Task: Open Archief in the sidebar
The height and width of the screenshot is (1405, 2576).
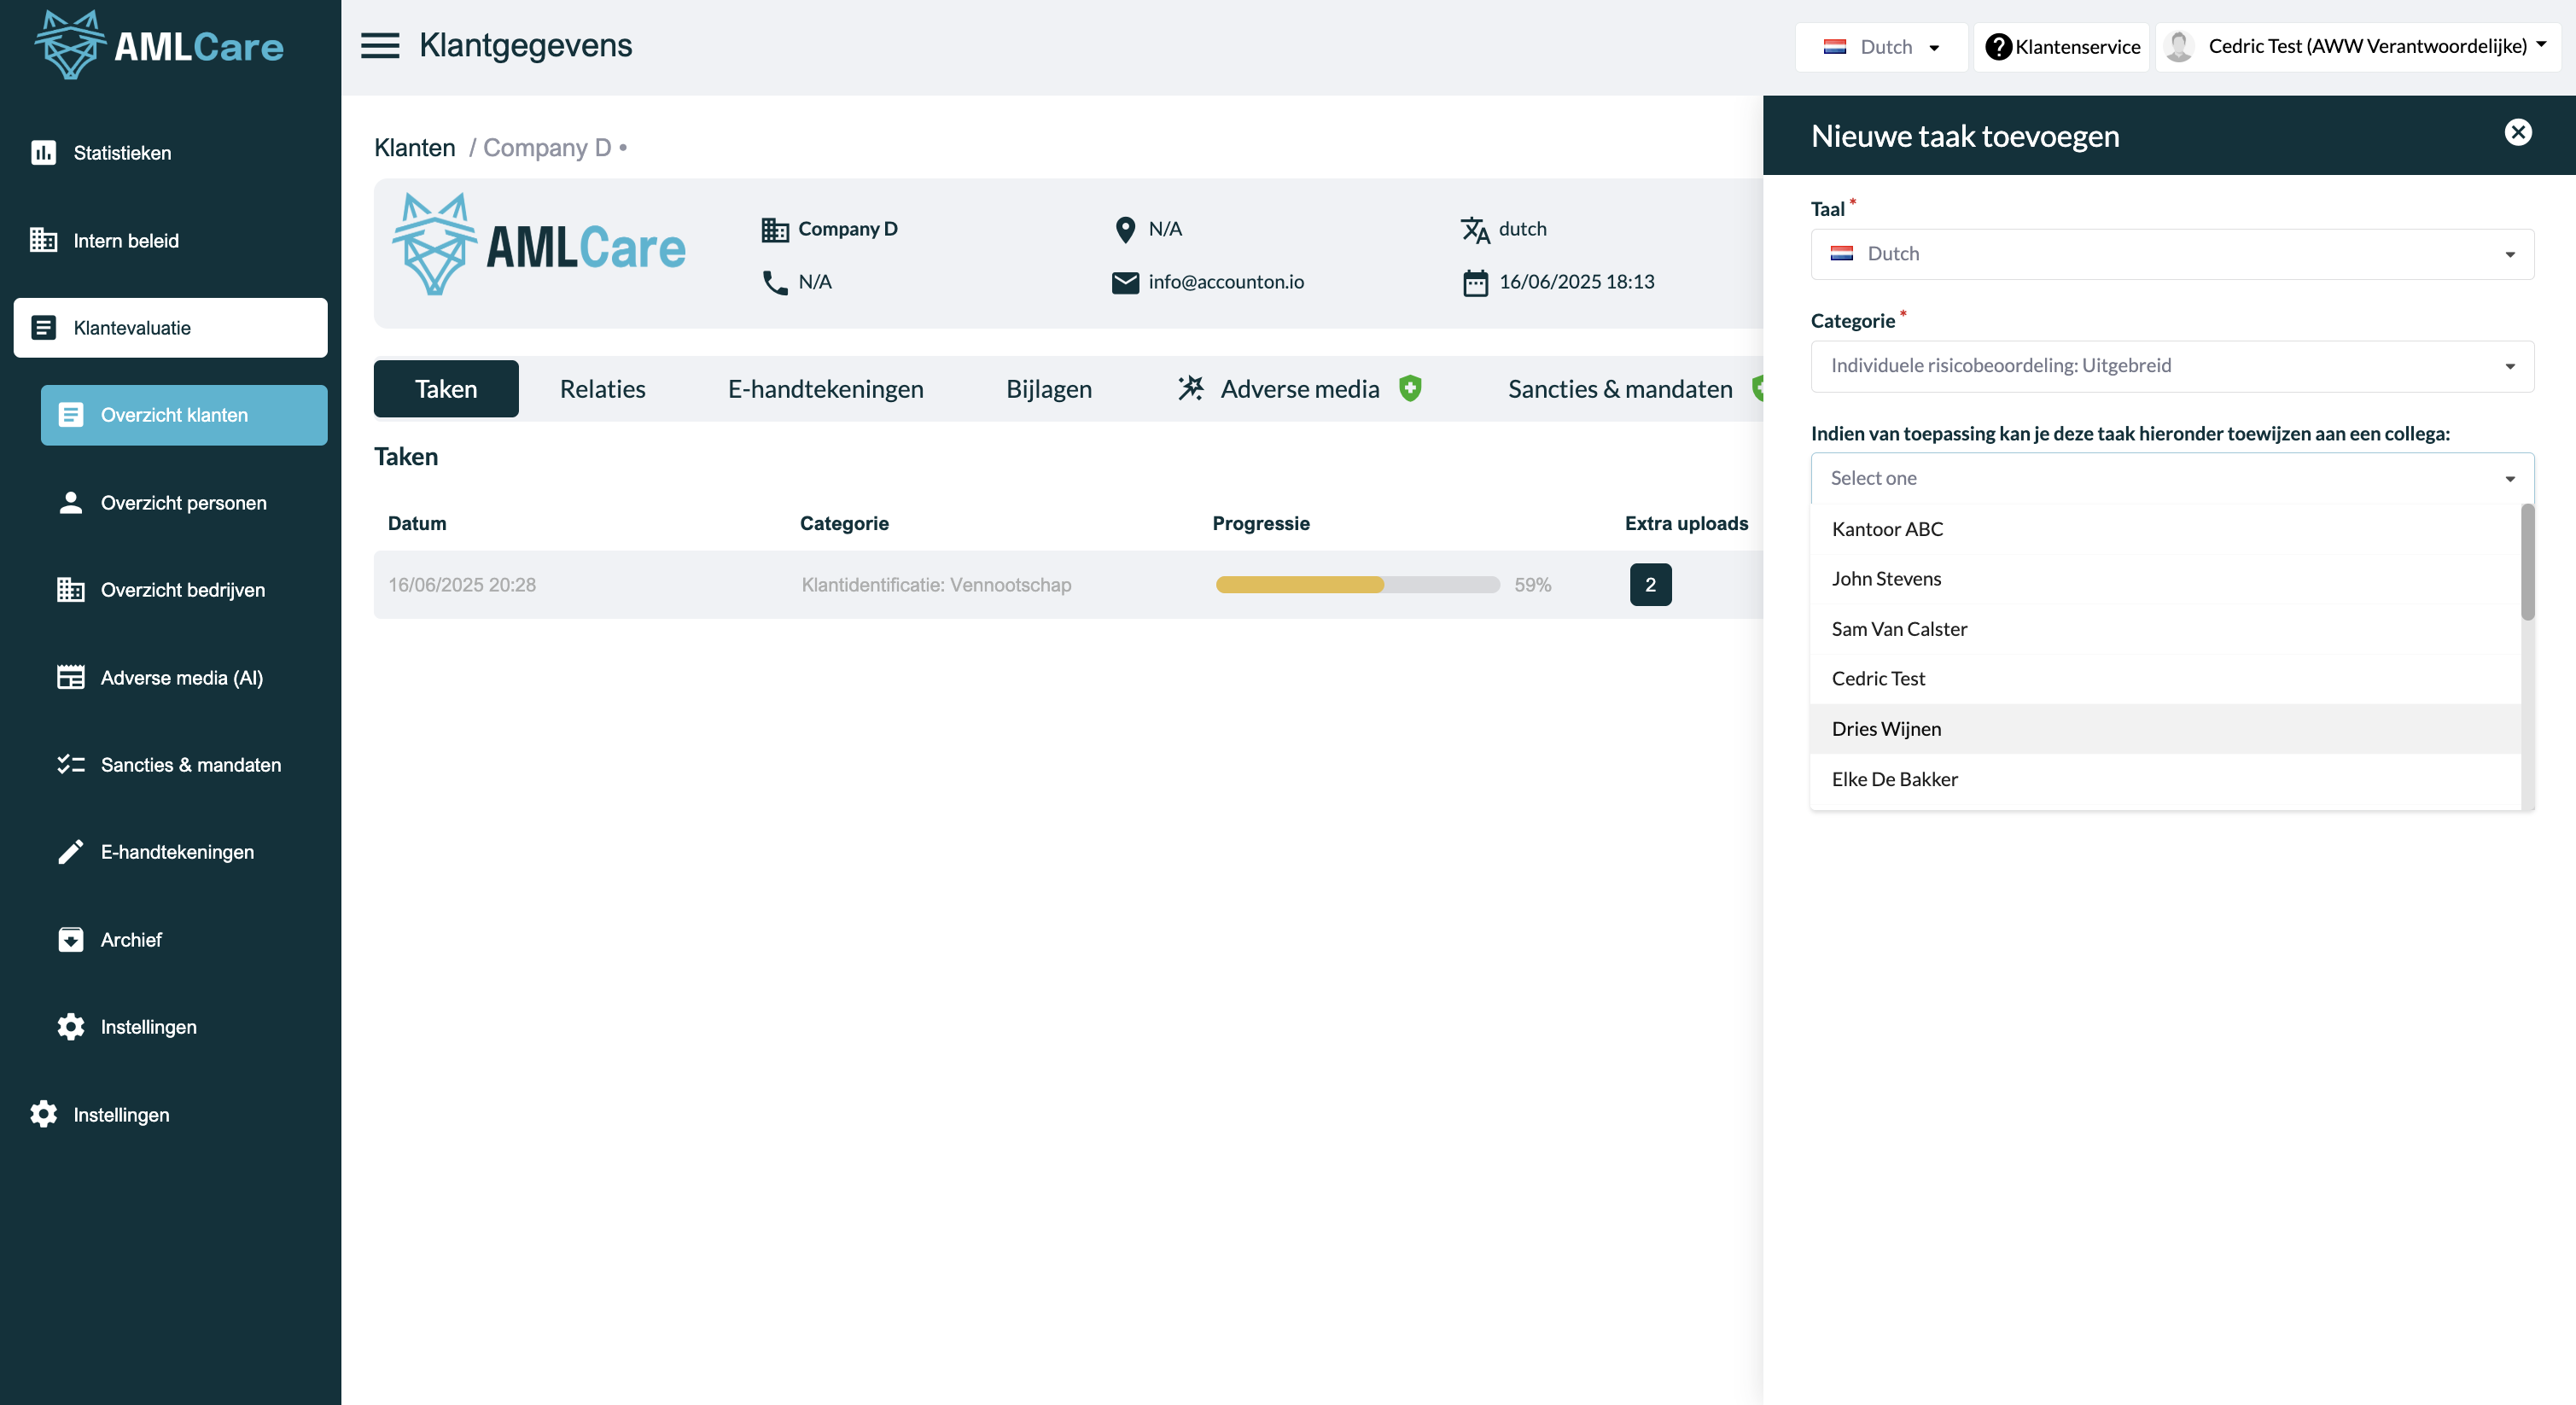Action: tap(184, 939)
